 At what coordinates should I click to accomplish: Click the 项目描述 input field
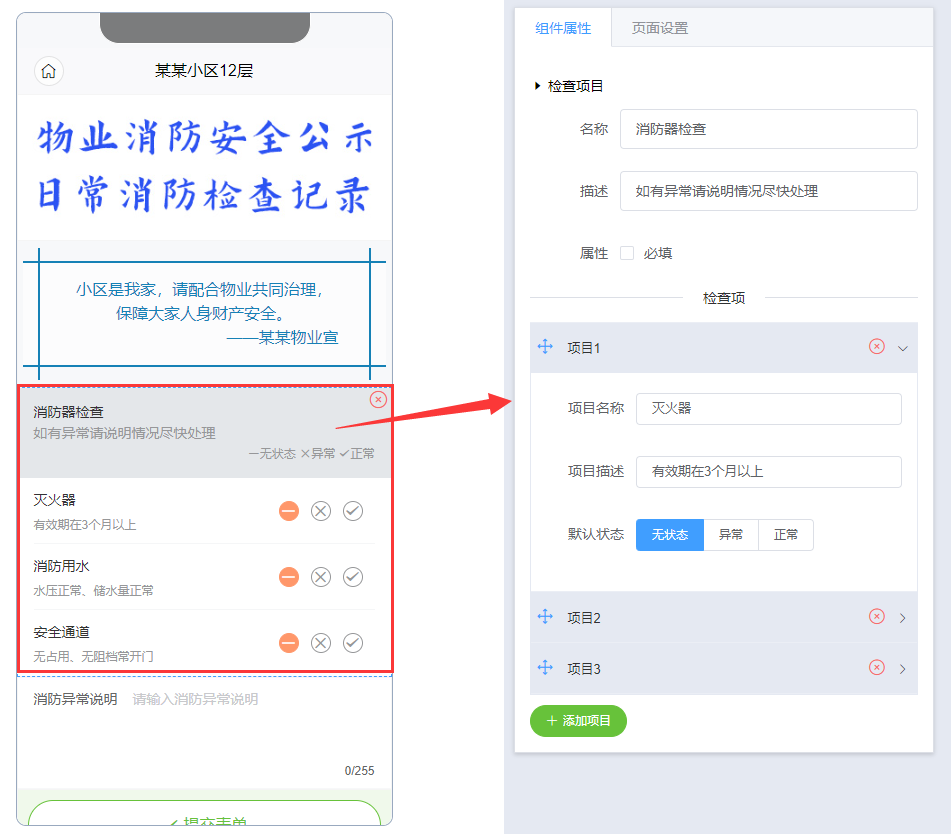(x=768, y=471)
